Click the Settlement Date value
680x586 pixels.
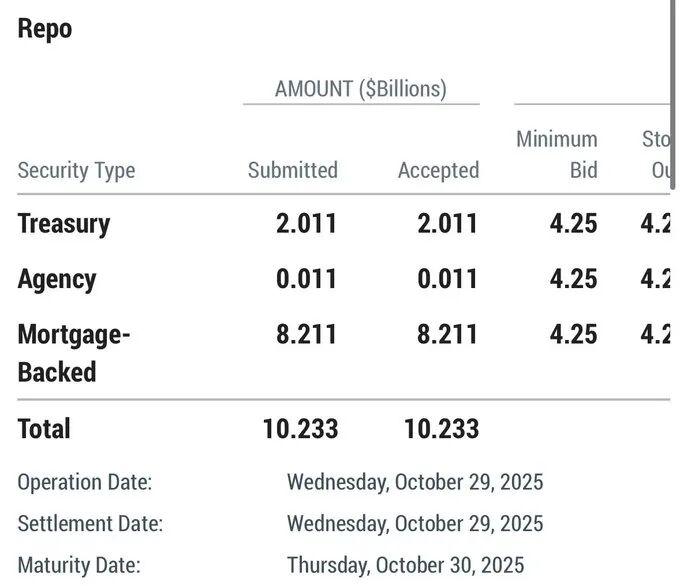tap(414, 522)
